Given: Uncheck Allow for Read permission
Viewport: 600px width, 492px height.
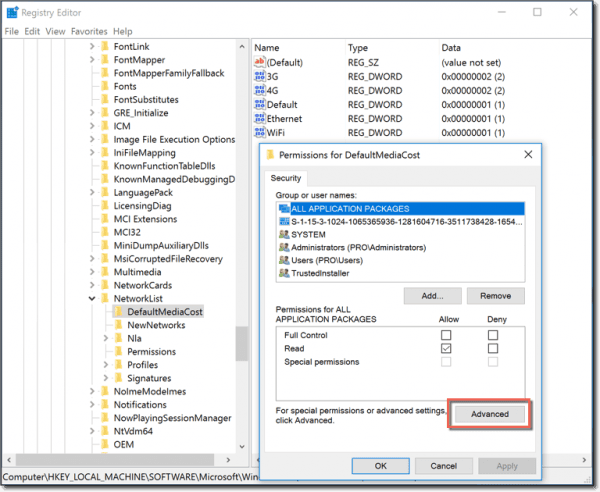Looking at the screenshot, I should coord(446,348).
